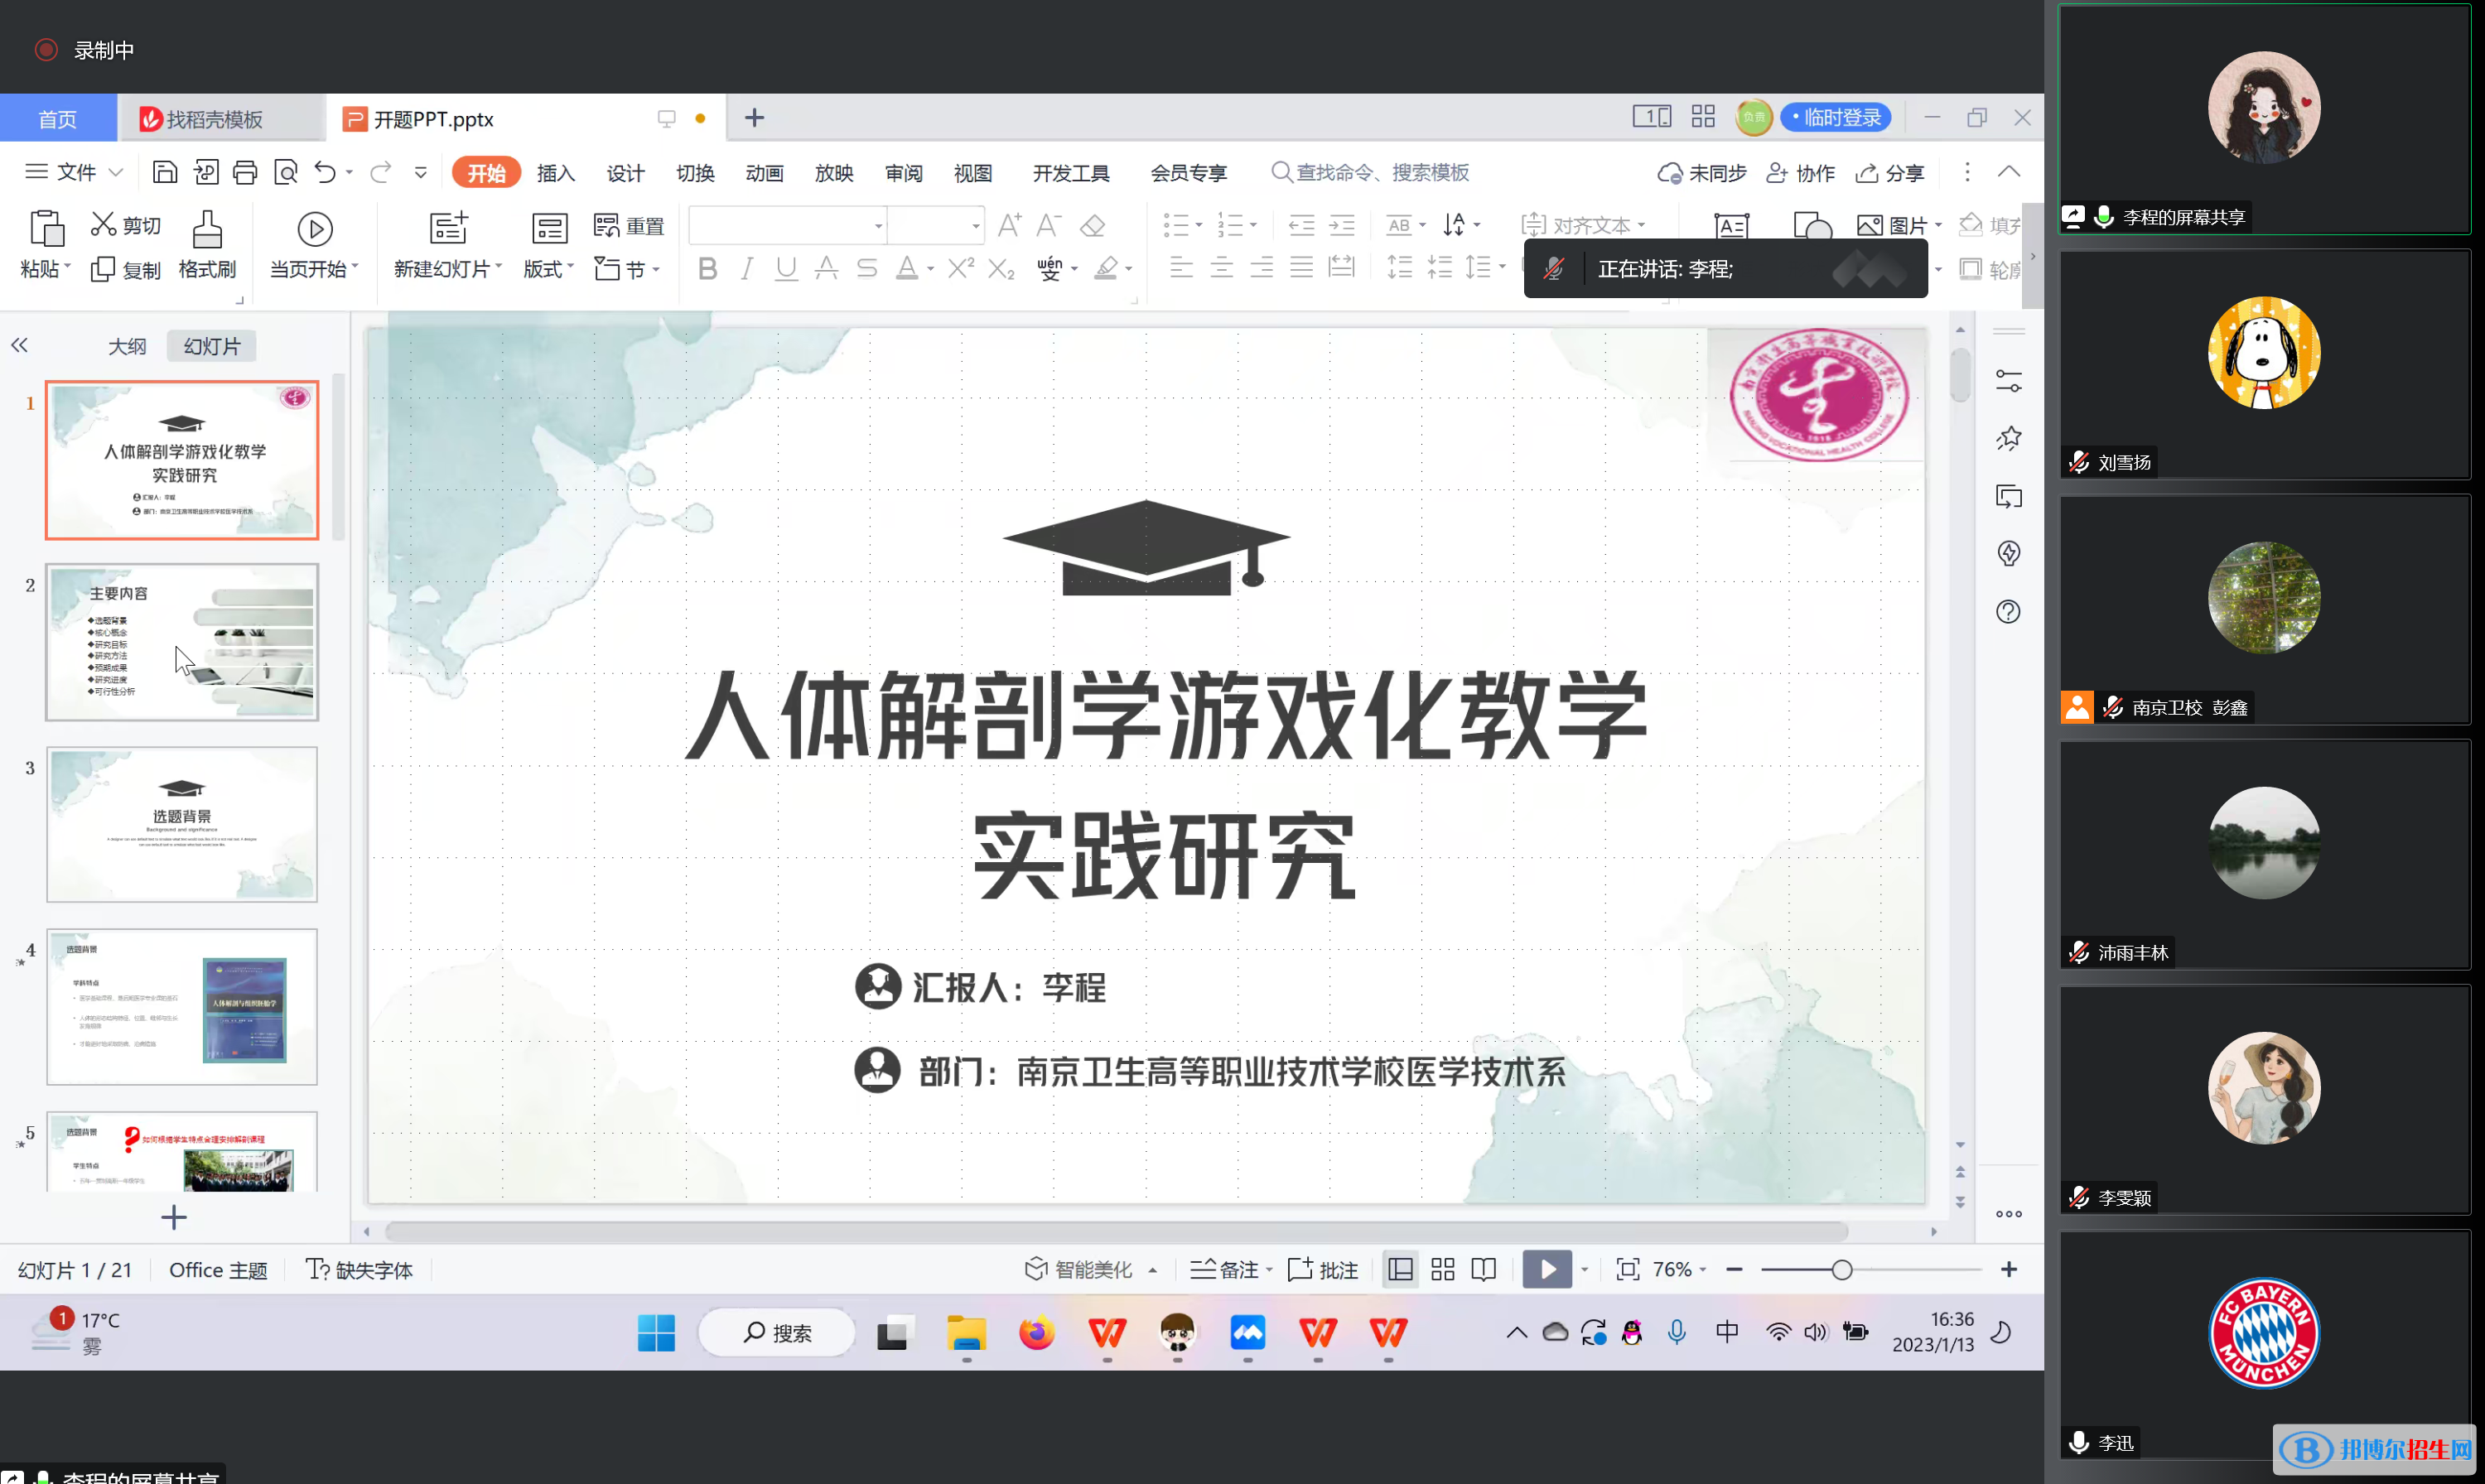Click the Save icon in quick toolbar
Image resolution: width=2485 pixels, height=1484 pixels.
164,172
